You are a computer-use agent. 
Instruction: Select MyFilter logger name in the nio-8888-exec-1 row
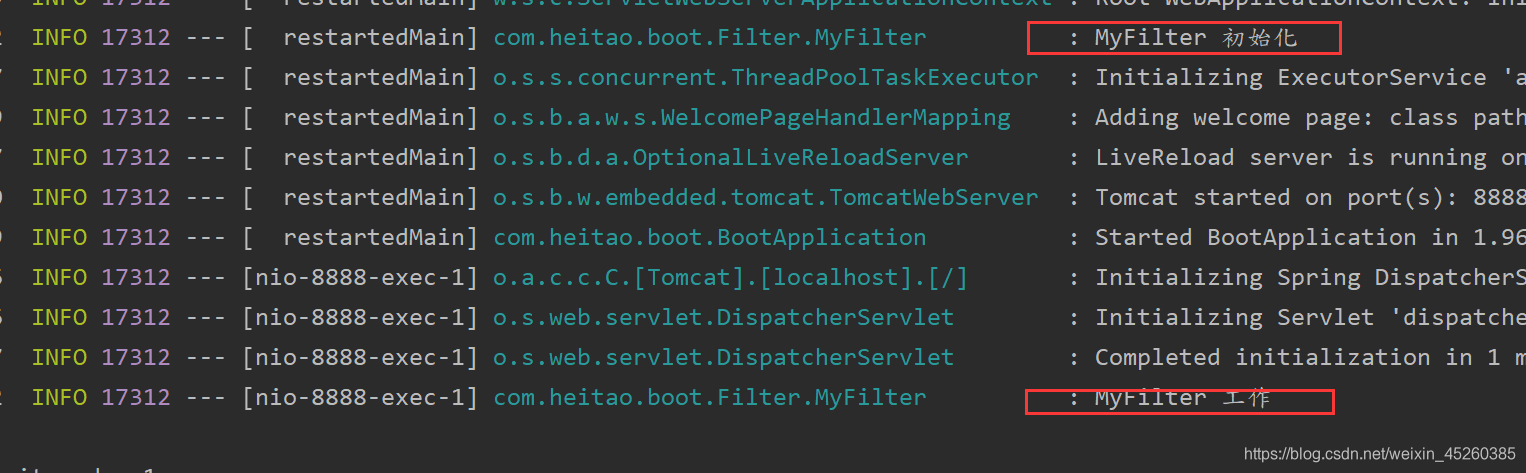[x=710, y=398]
